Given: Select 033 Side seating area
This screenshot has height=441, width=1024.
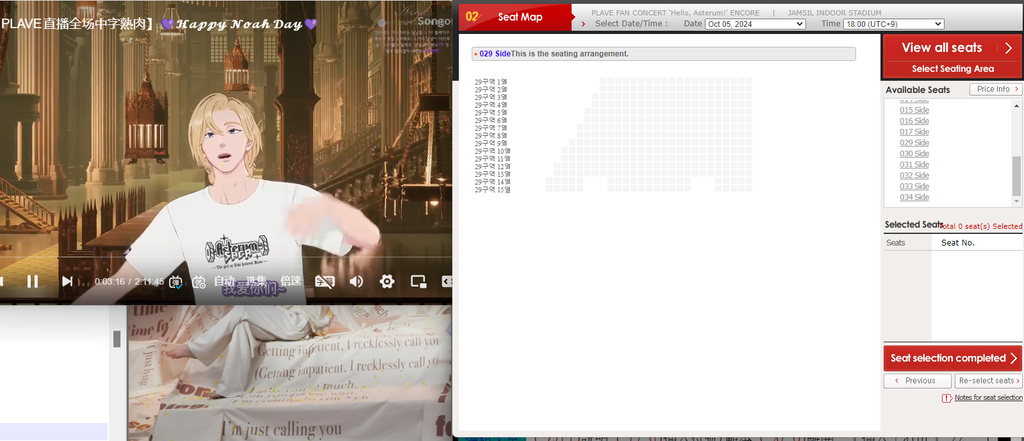Looking at the screenshot, I should [914, 186].
